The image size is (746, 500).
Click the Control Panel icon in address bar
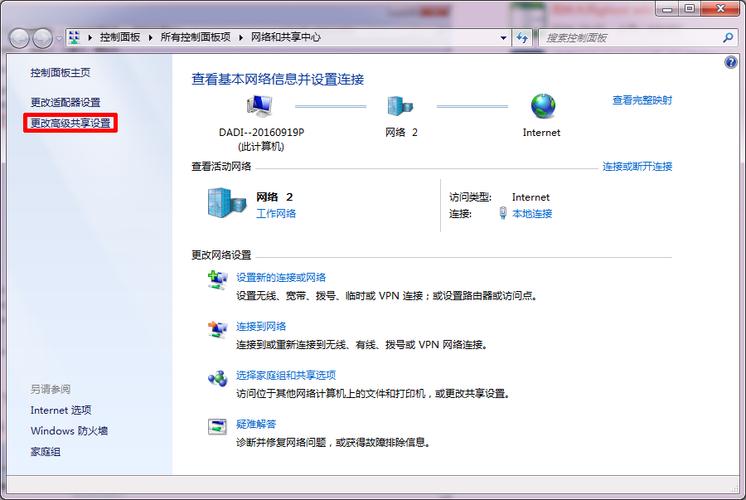[74, 38]
